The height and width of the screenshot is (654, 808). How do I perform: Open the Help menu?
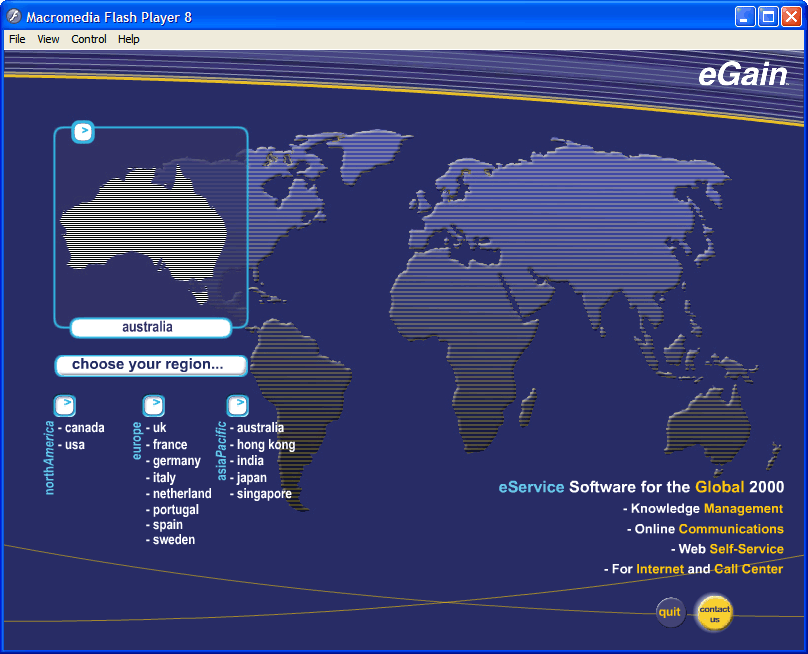[129, 39]
